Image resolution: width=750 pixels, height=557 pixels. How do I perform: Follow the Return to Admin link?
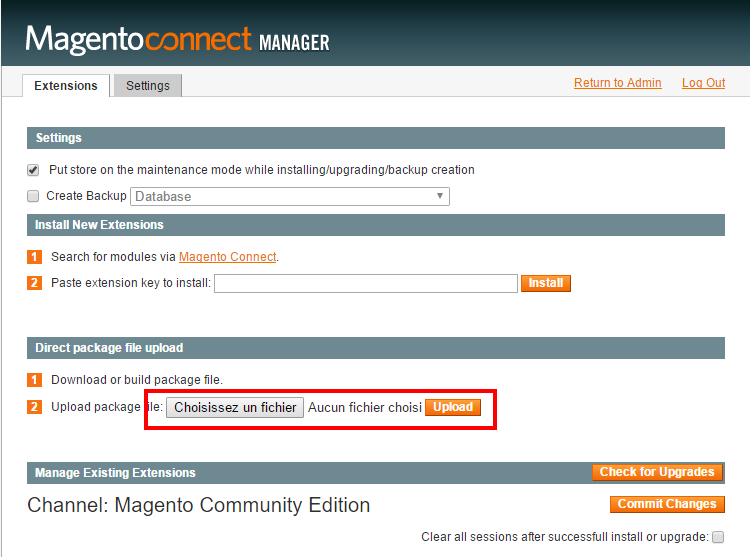(x=617, y=83)
